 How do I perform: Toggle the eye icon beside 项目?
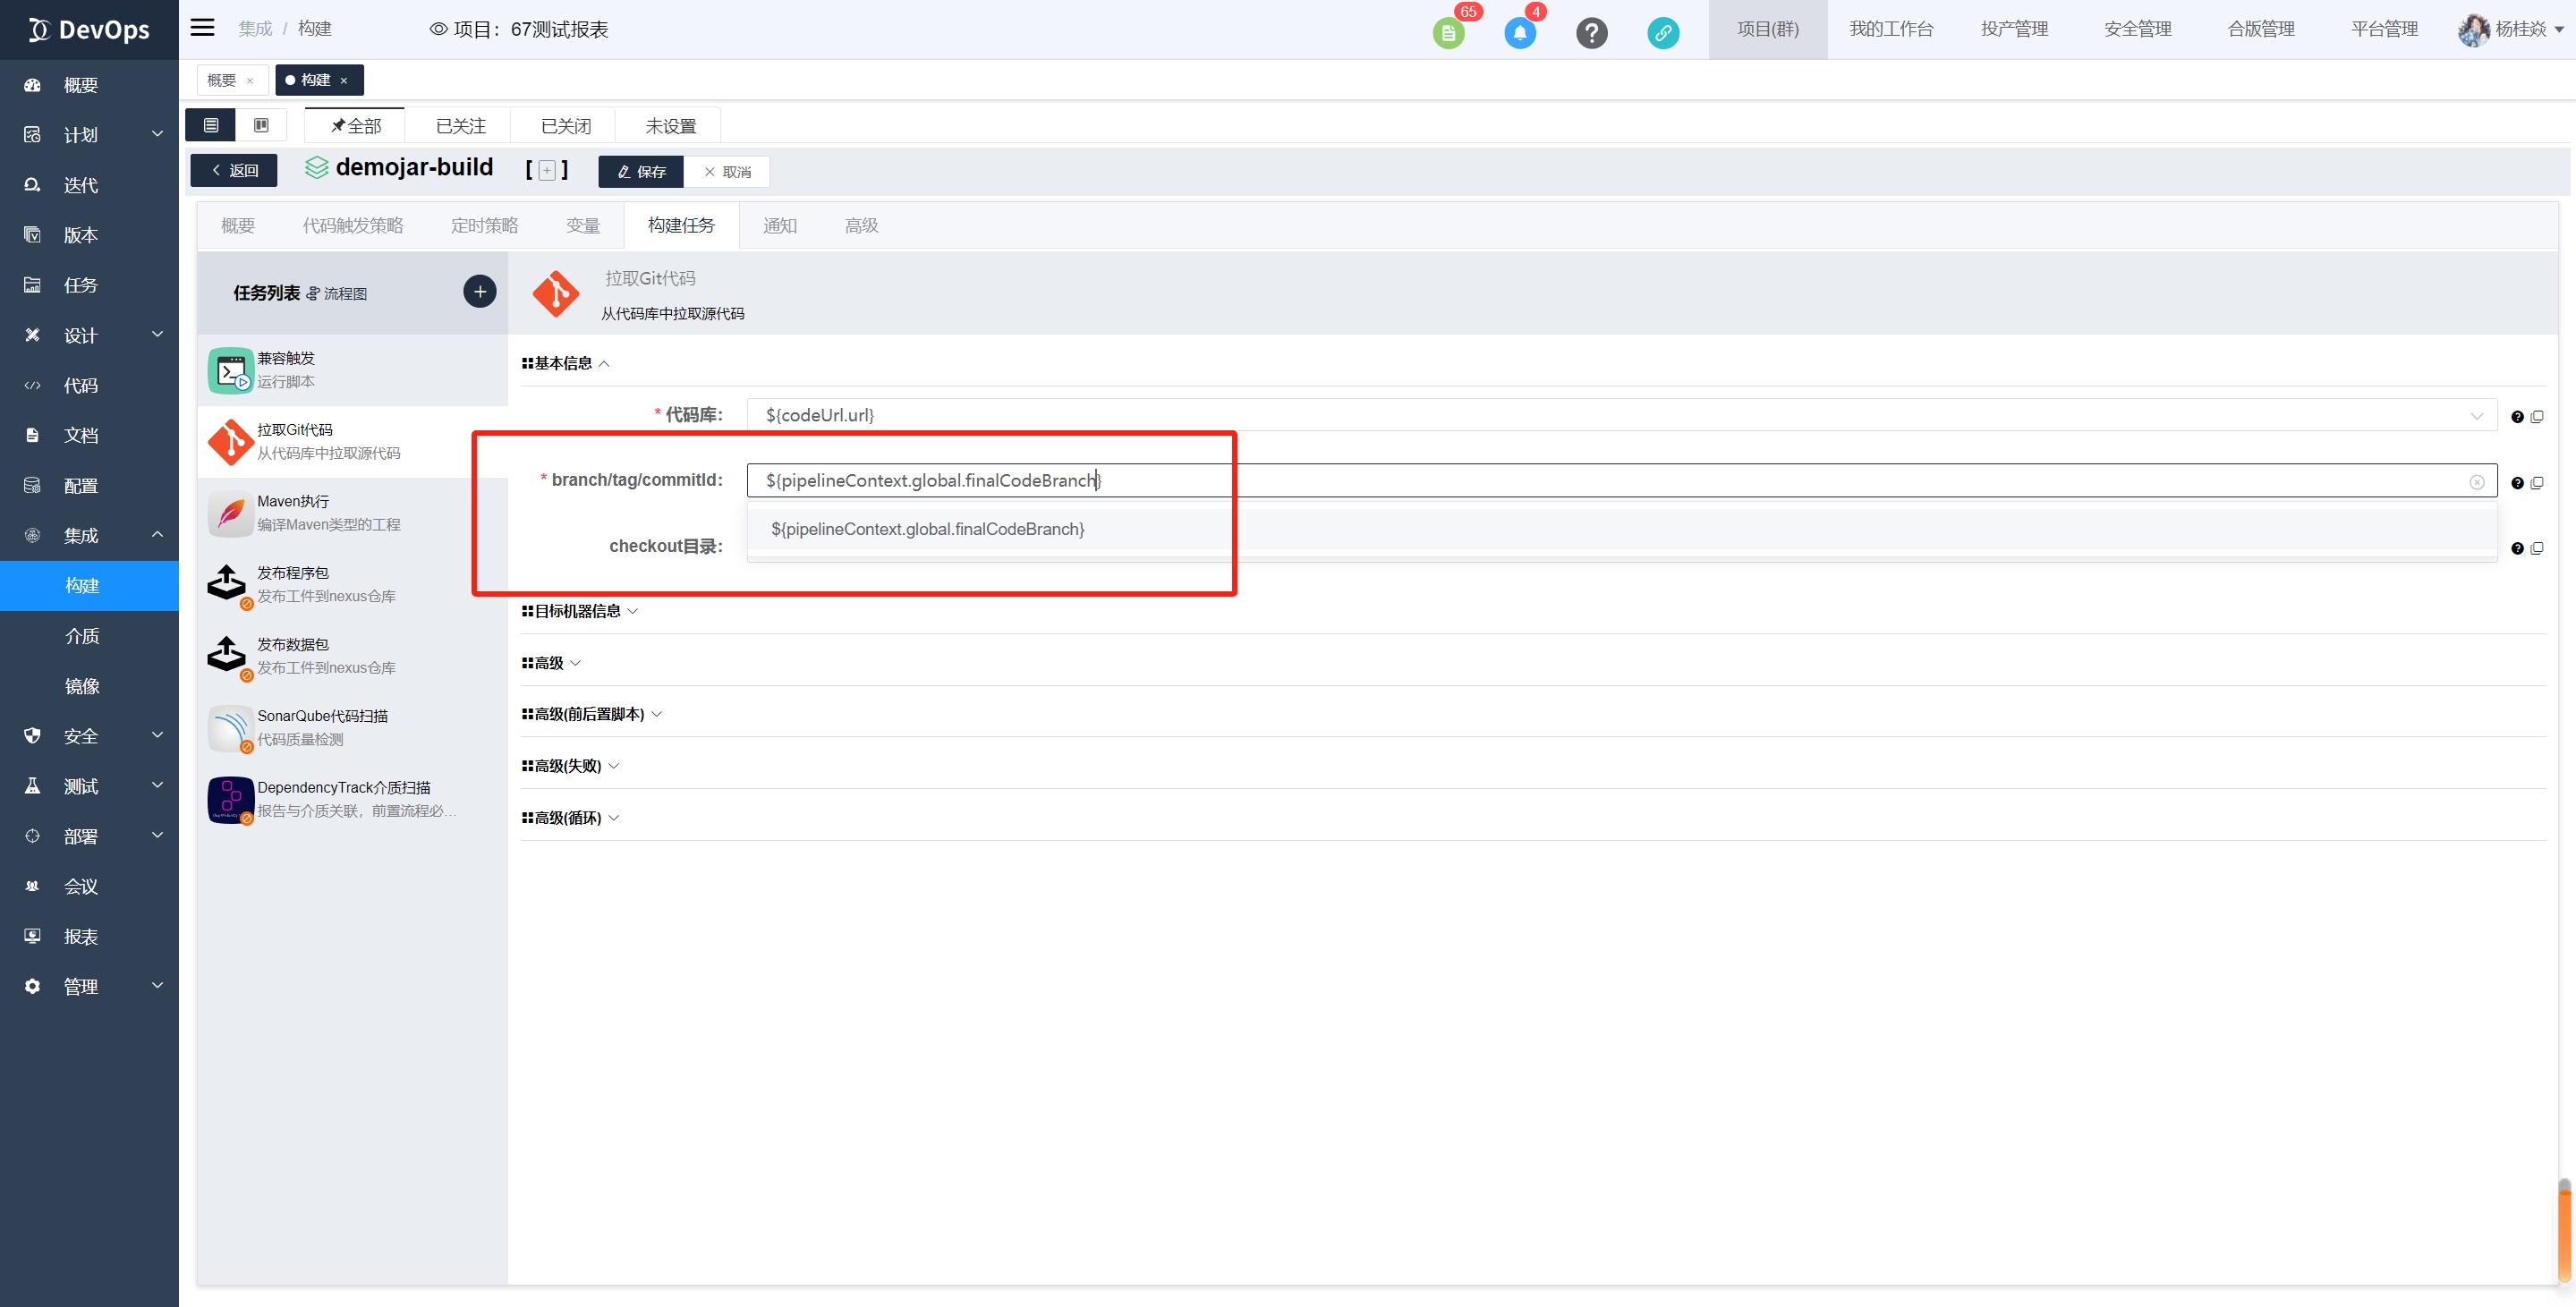438,29
